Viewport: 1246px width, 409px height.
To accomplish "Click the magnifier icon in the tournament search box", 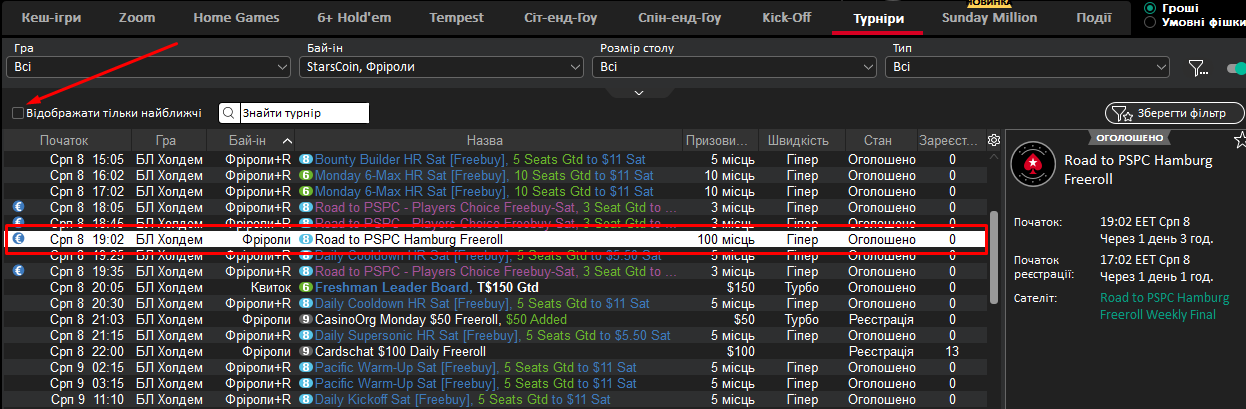I will [229, 113].
